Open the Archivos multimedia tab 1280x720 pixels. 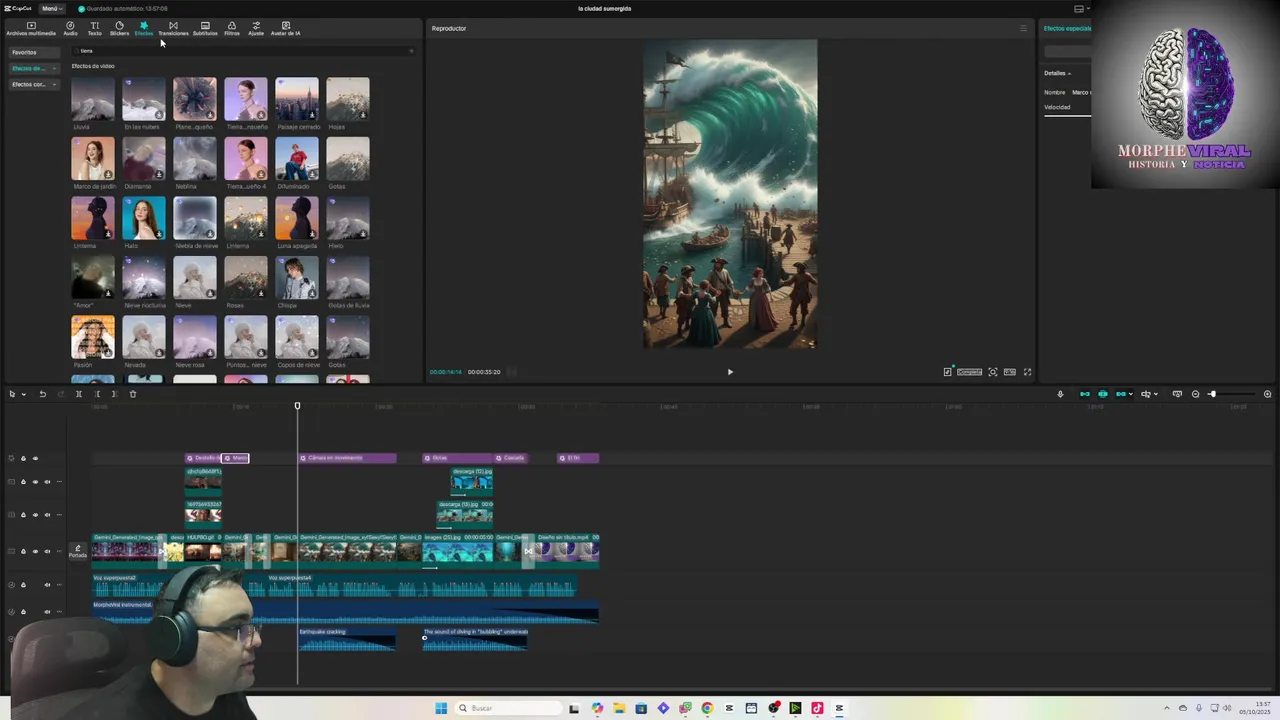pyautogui.click(x=31, y=28)
